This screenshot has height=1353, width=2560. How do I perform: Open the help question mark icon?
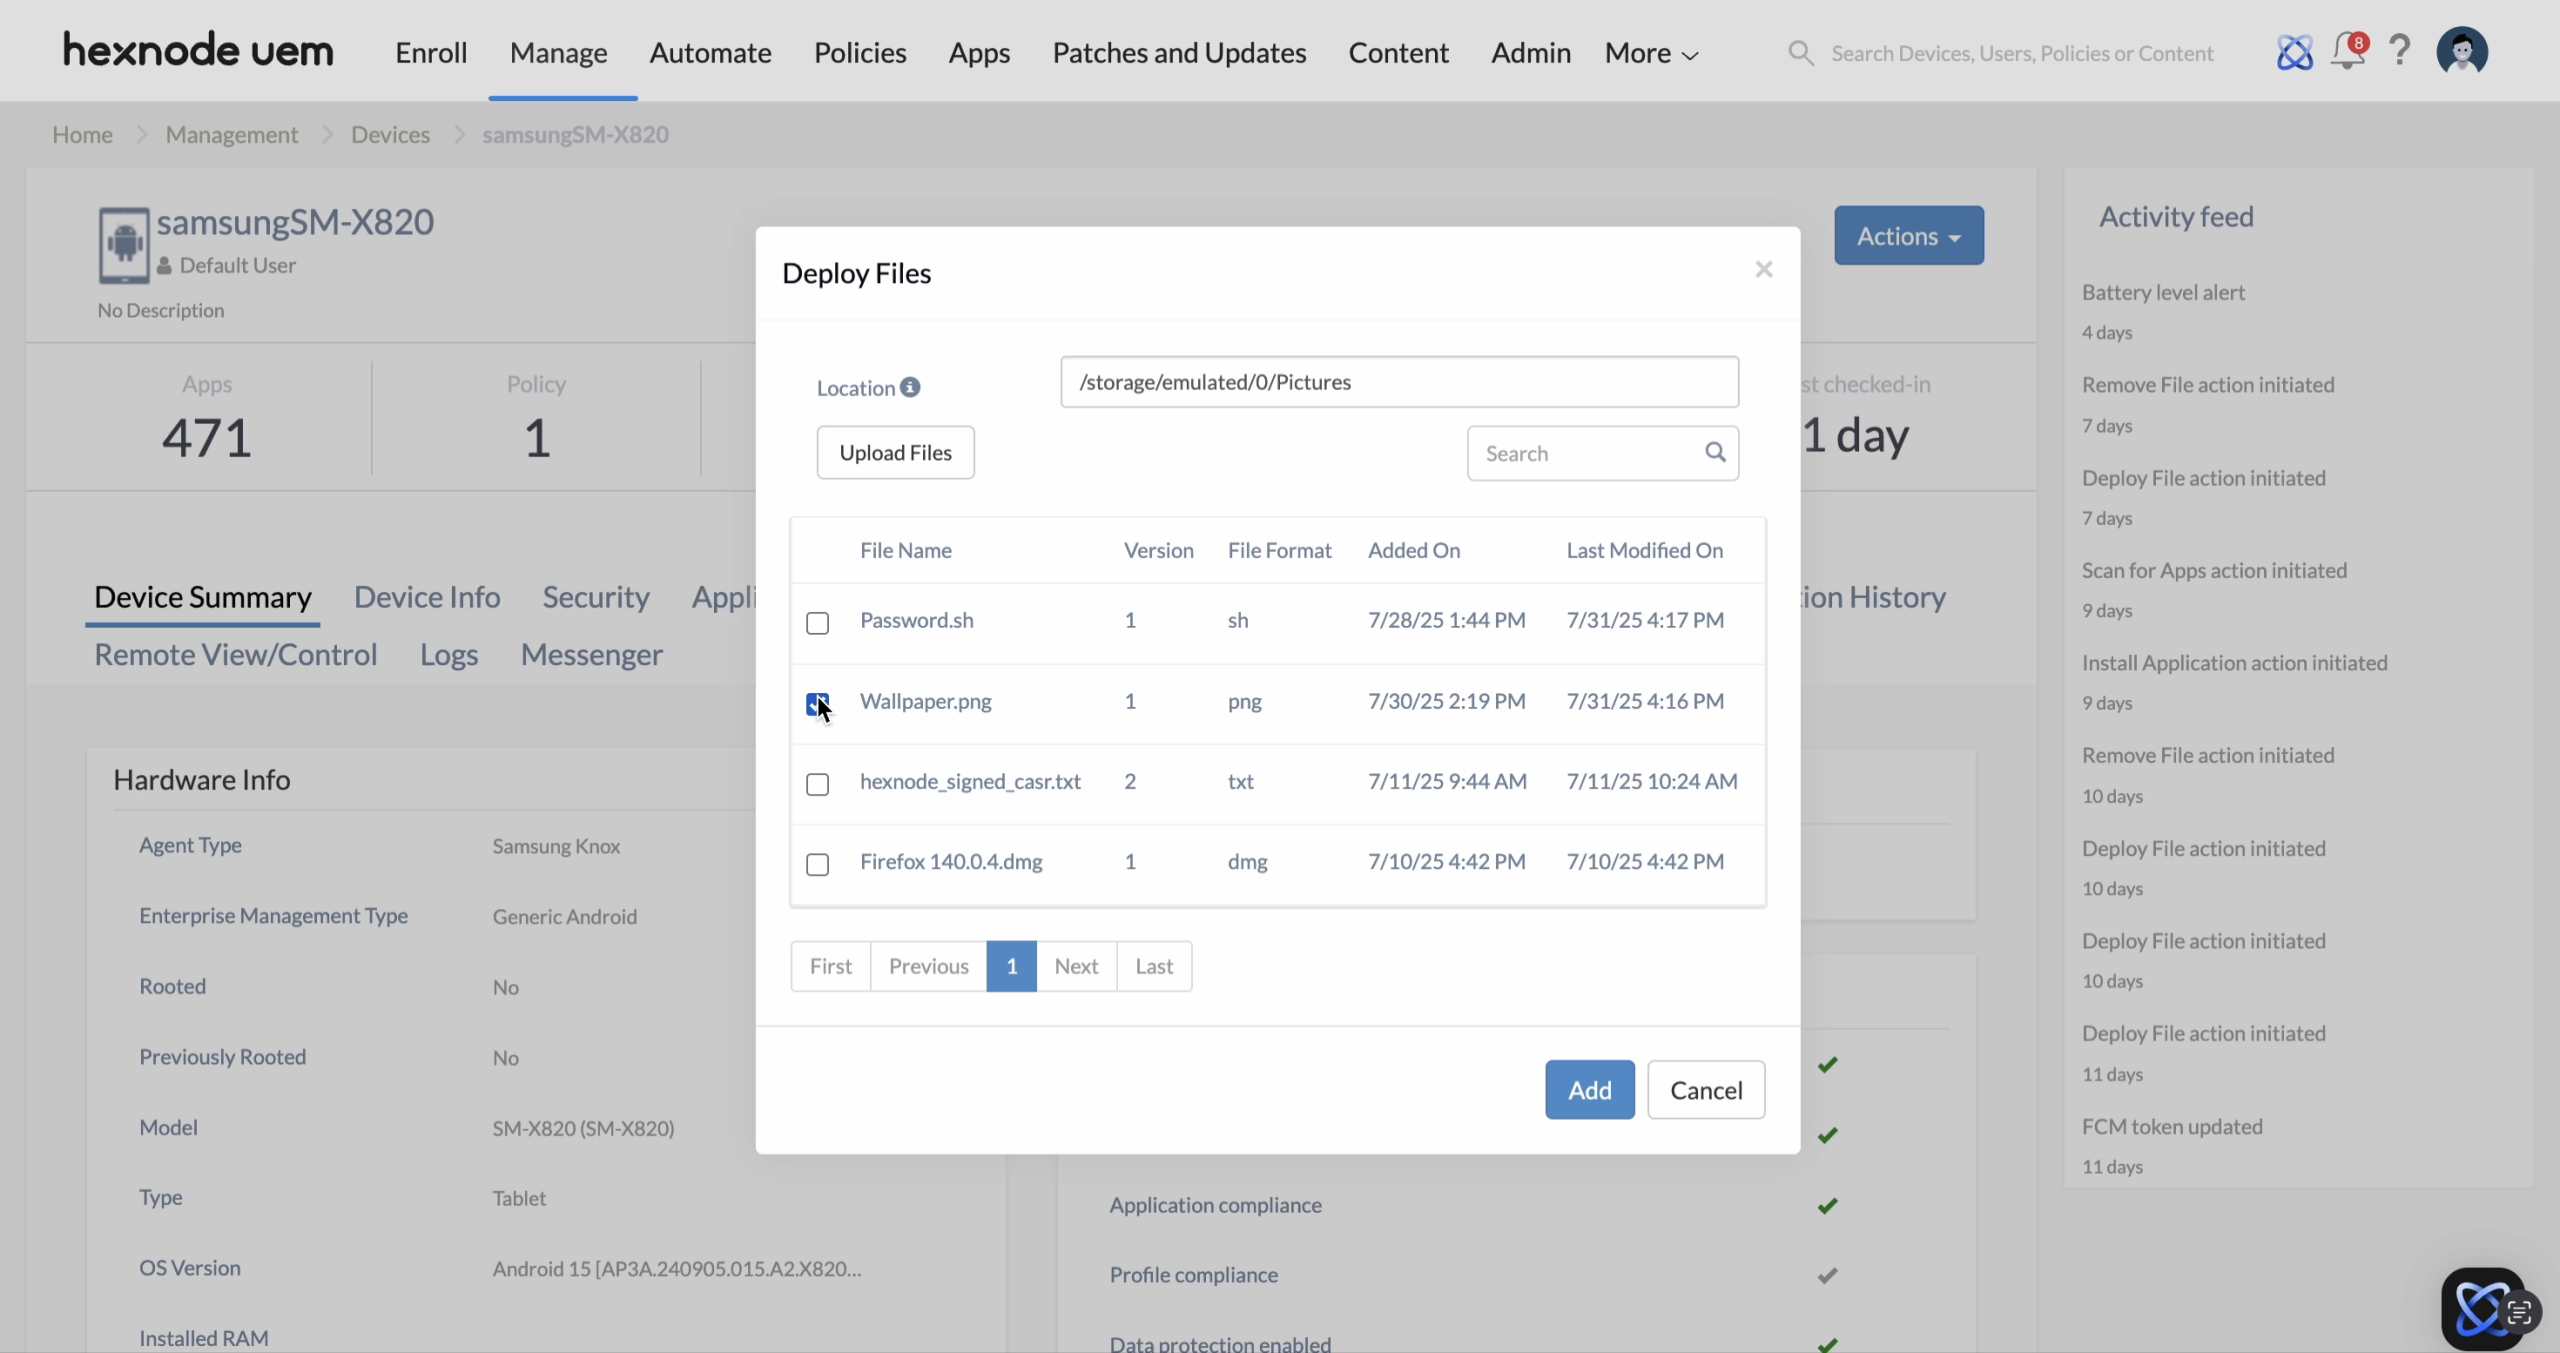pos(2400,50)
